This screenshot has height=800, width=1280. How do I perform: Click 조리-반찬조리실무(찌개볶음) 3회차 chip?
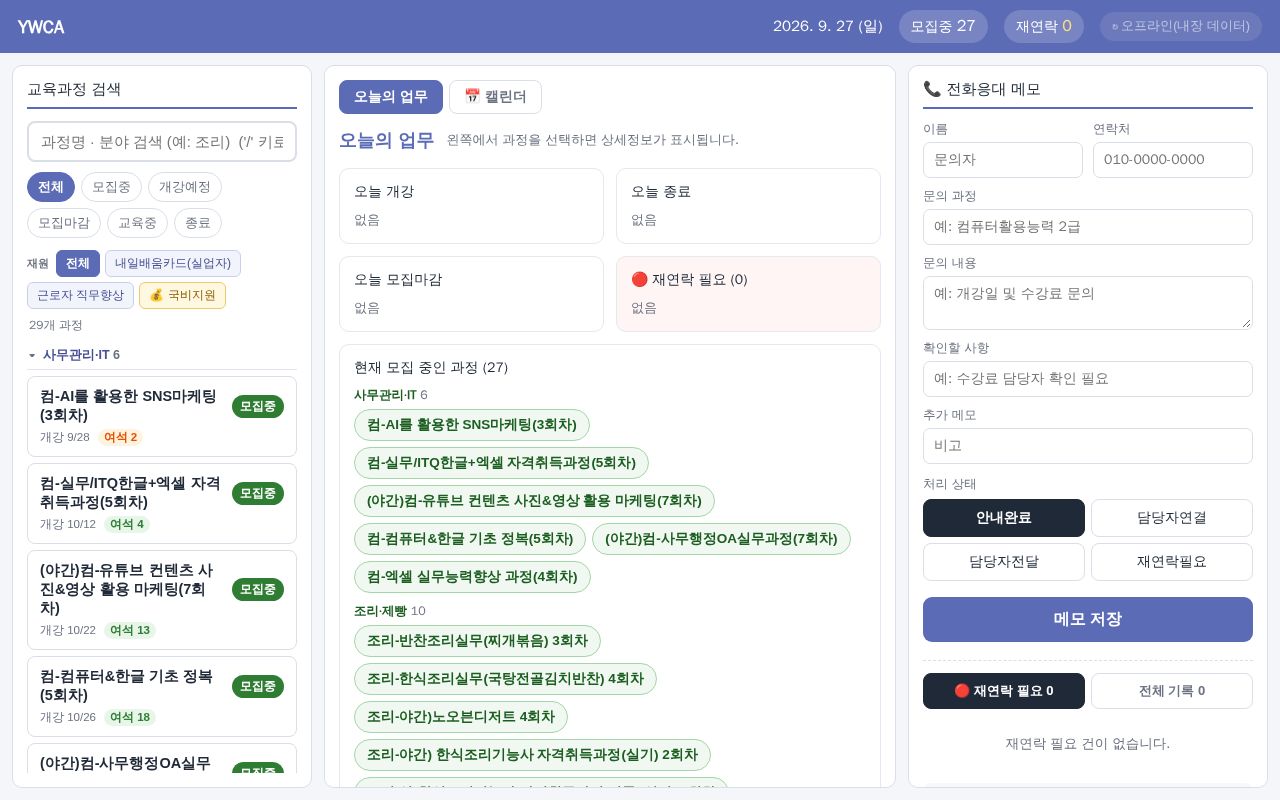[x=477, y=641]
